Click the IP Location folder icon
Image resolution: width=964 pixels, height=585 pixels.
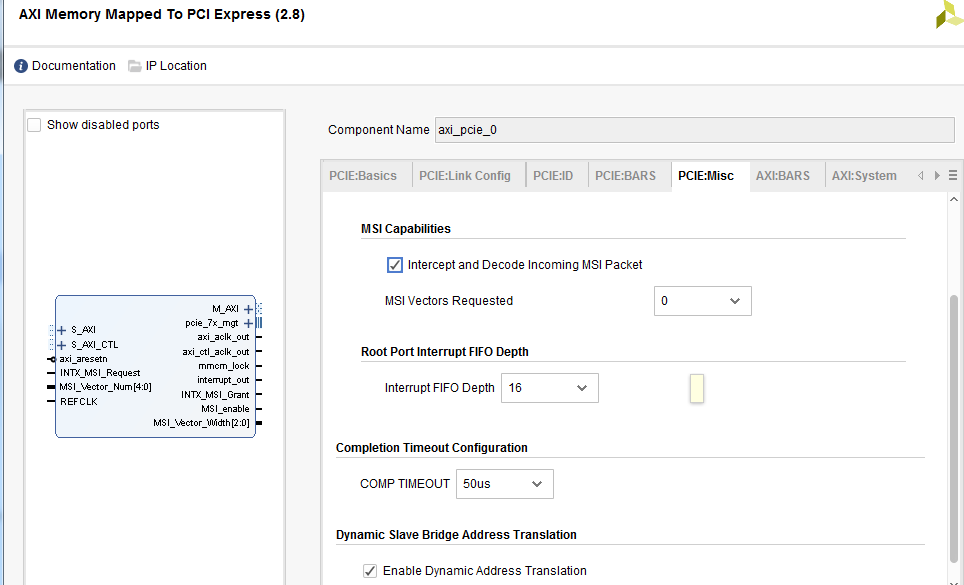pyautogui.click(x=134, y=65)
